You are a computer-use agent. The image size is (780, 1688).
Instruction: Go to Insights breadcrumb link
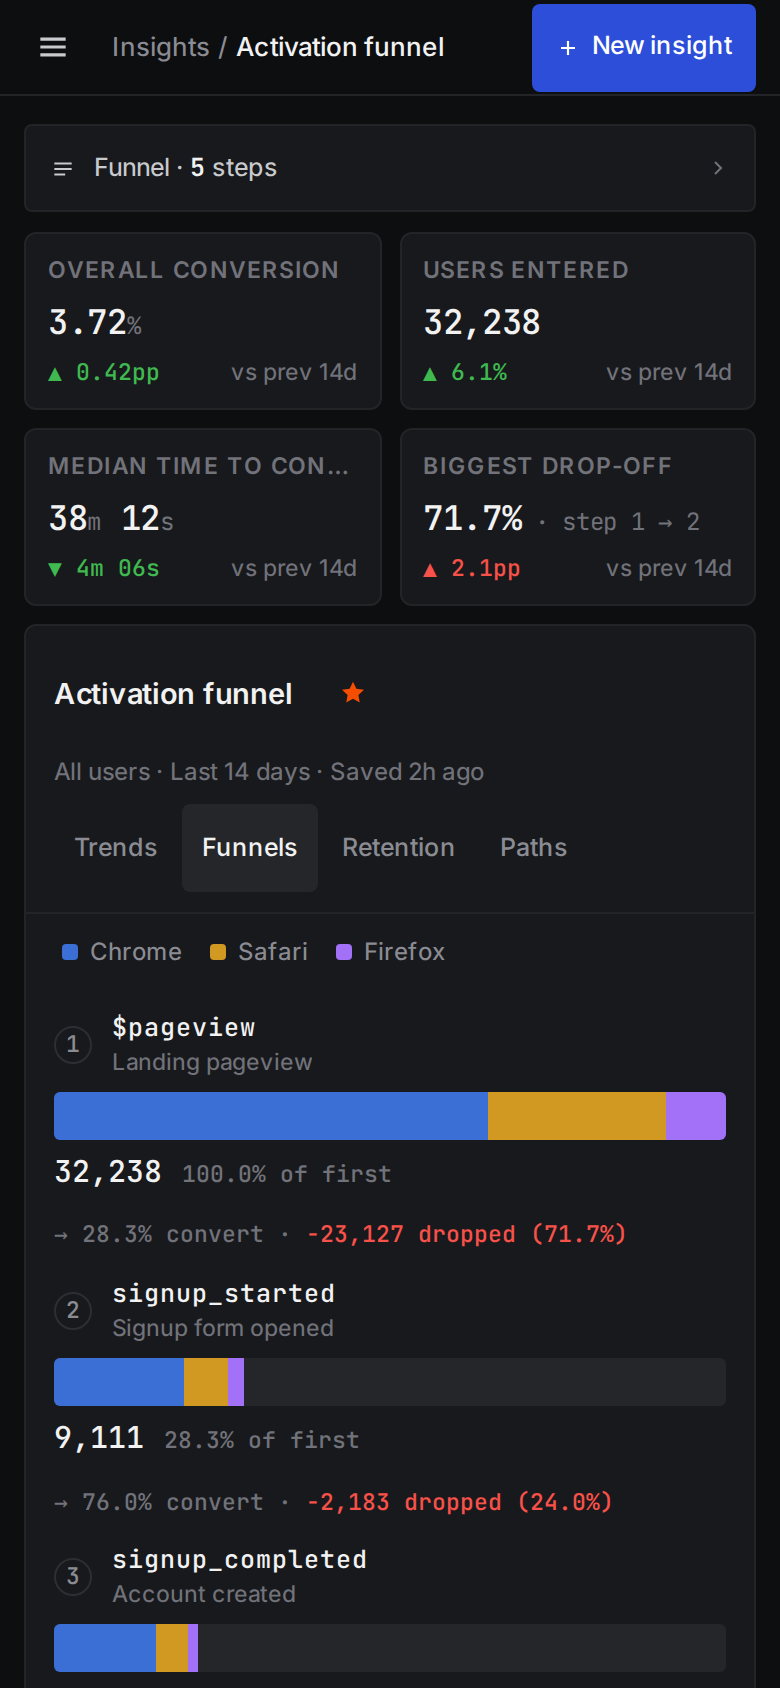point(160,47)
